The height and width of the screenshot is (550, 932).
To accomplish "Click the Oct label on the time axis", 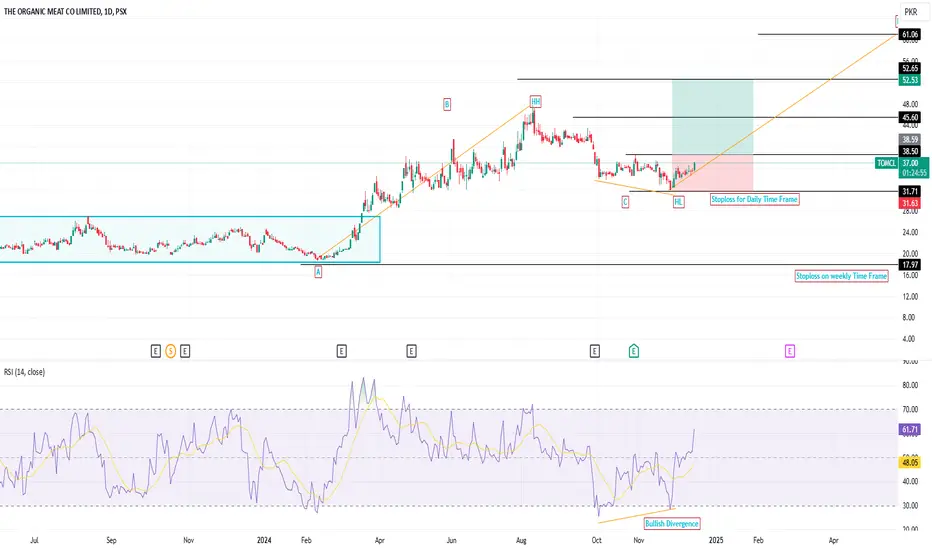I will [x=596, y=540].
